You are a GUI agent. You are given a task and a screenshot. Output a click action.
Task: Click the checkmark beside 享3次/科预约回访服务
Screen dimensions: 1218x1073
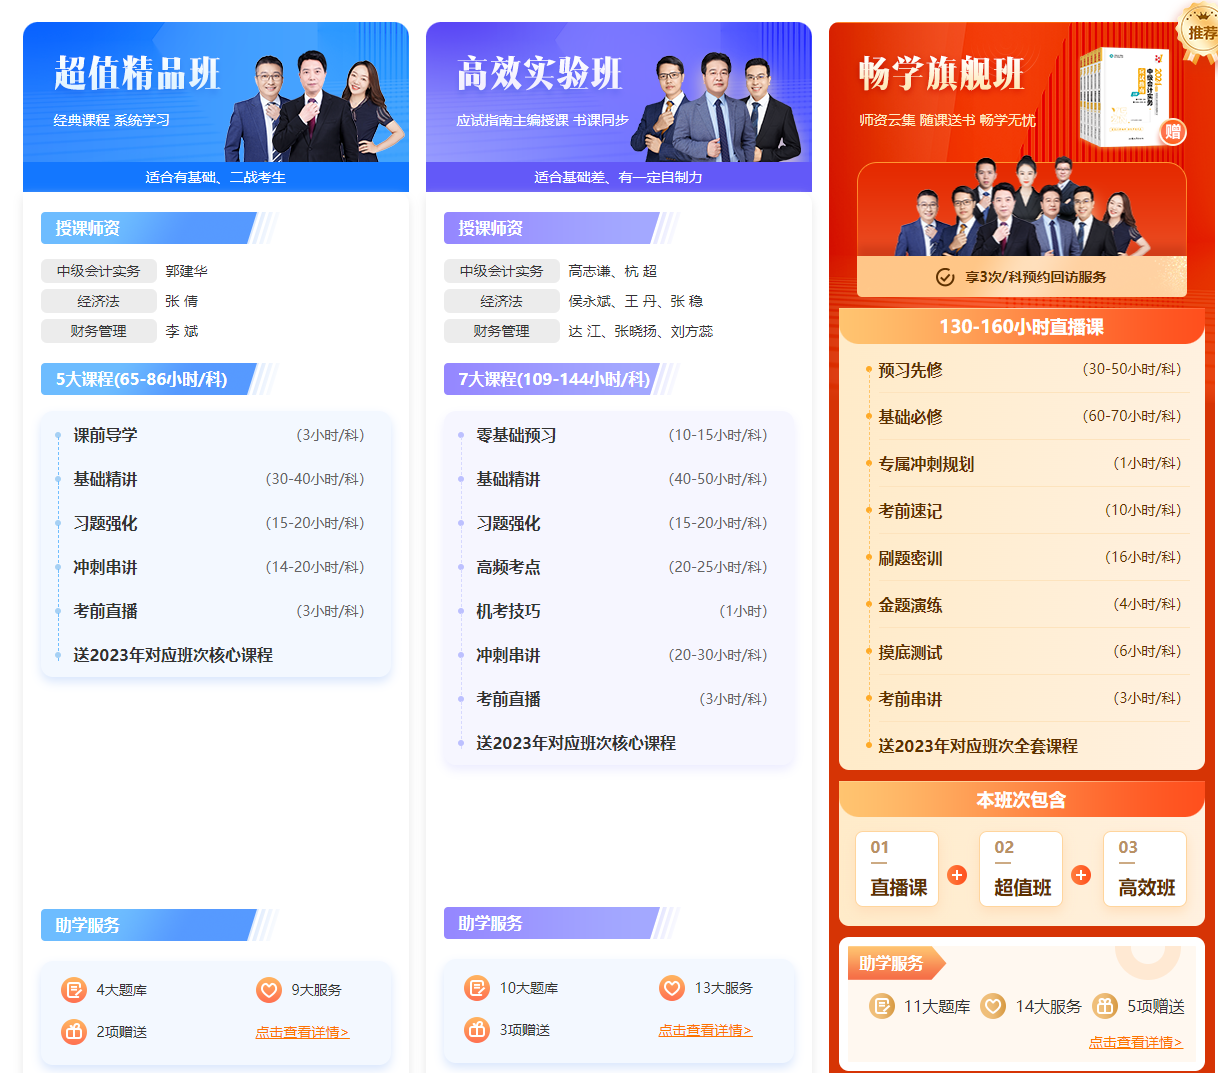[x=944, y=277]
